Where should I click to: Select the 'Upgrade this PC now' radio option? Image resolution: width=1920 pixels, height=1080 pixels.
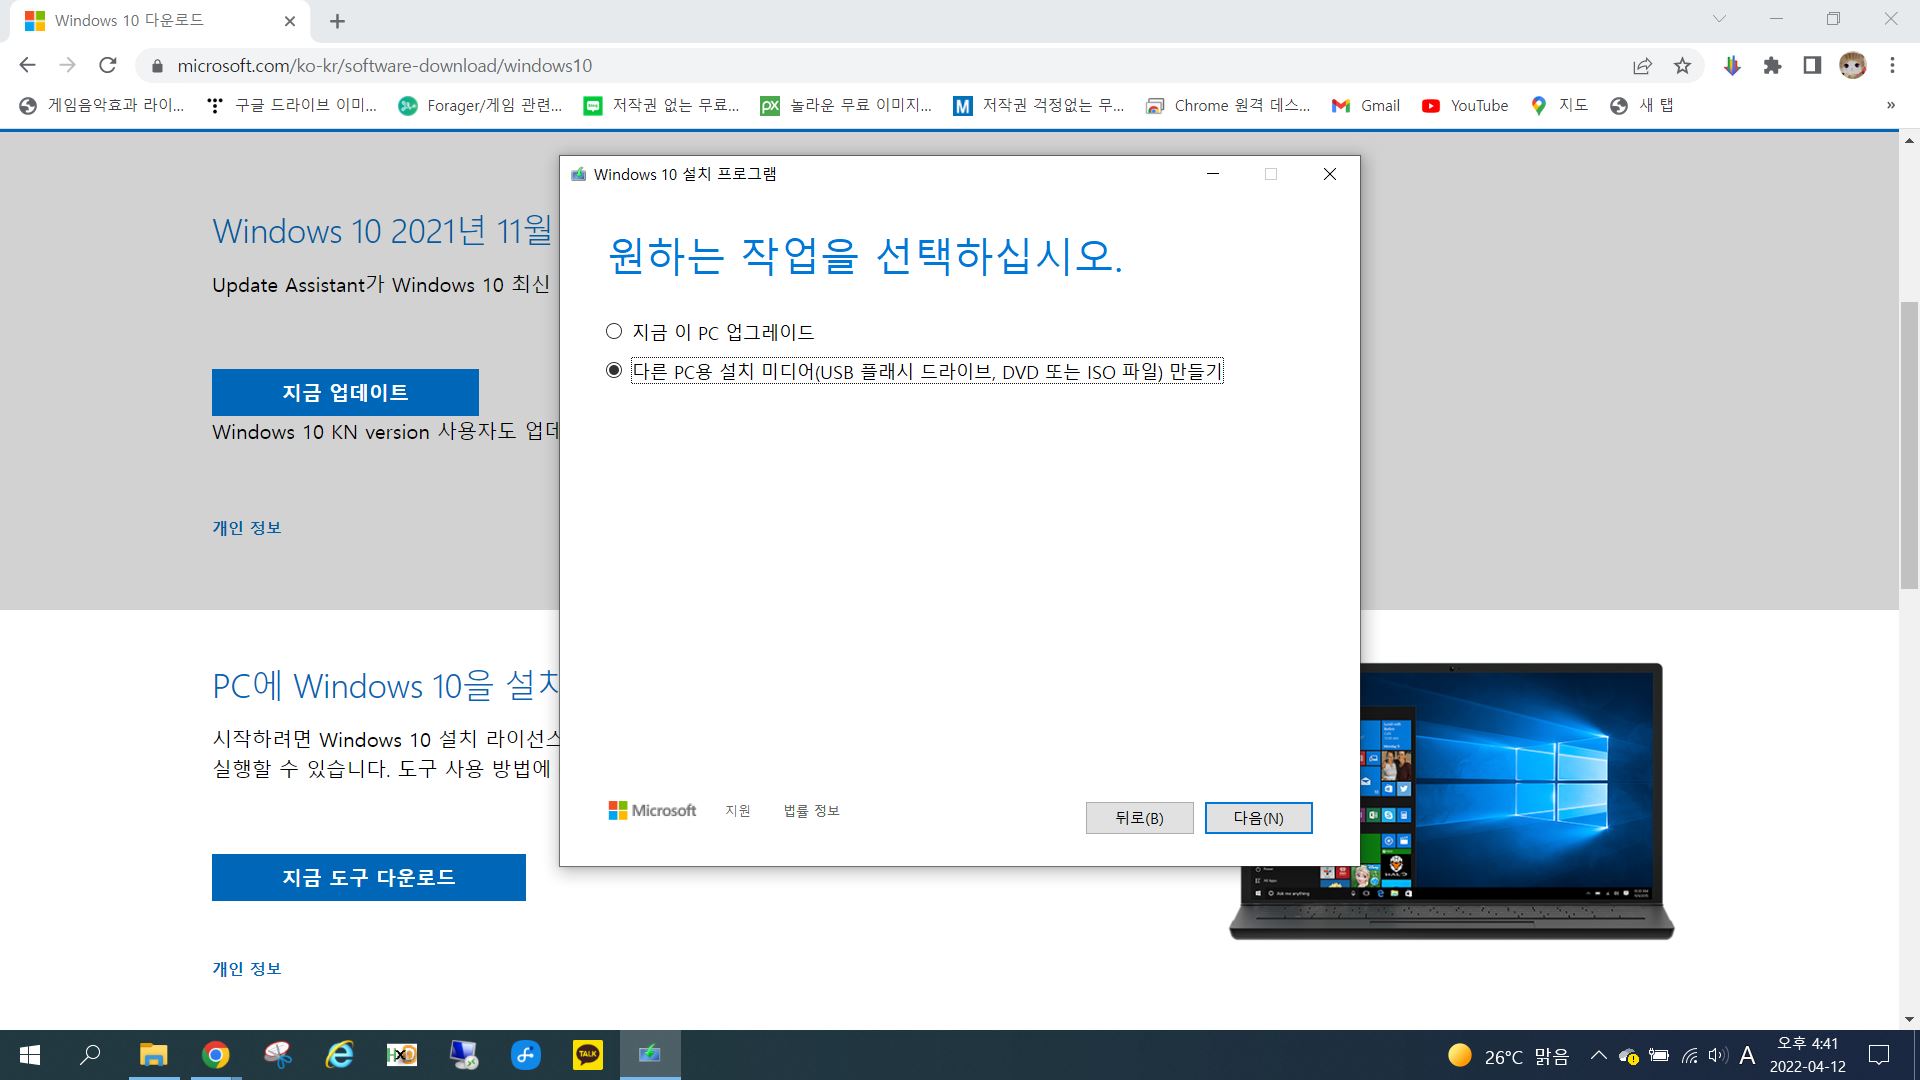click(x=614, y=331)
